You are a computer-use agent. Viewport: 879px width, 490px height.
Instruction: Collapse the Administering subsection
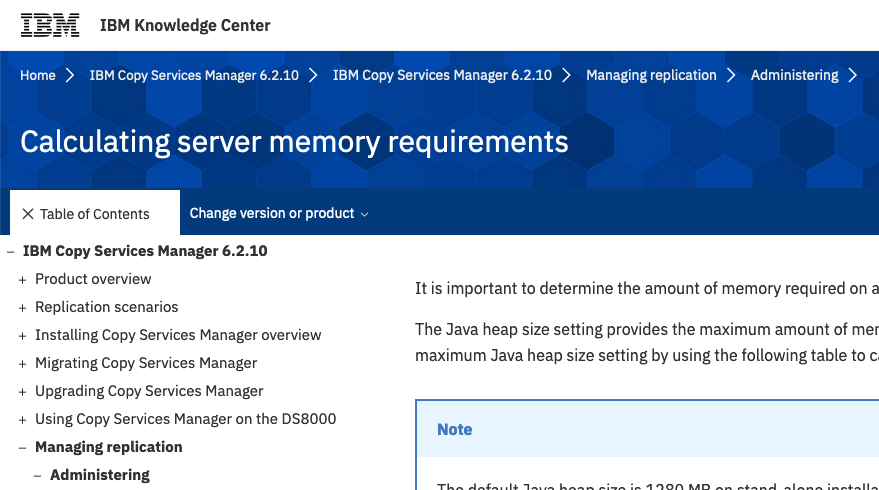(x=37, y=476)
